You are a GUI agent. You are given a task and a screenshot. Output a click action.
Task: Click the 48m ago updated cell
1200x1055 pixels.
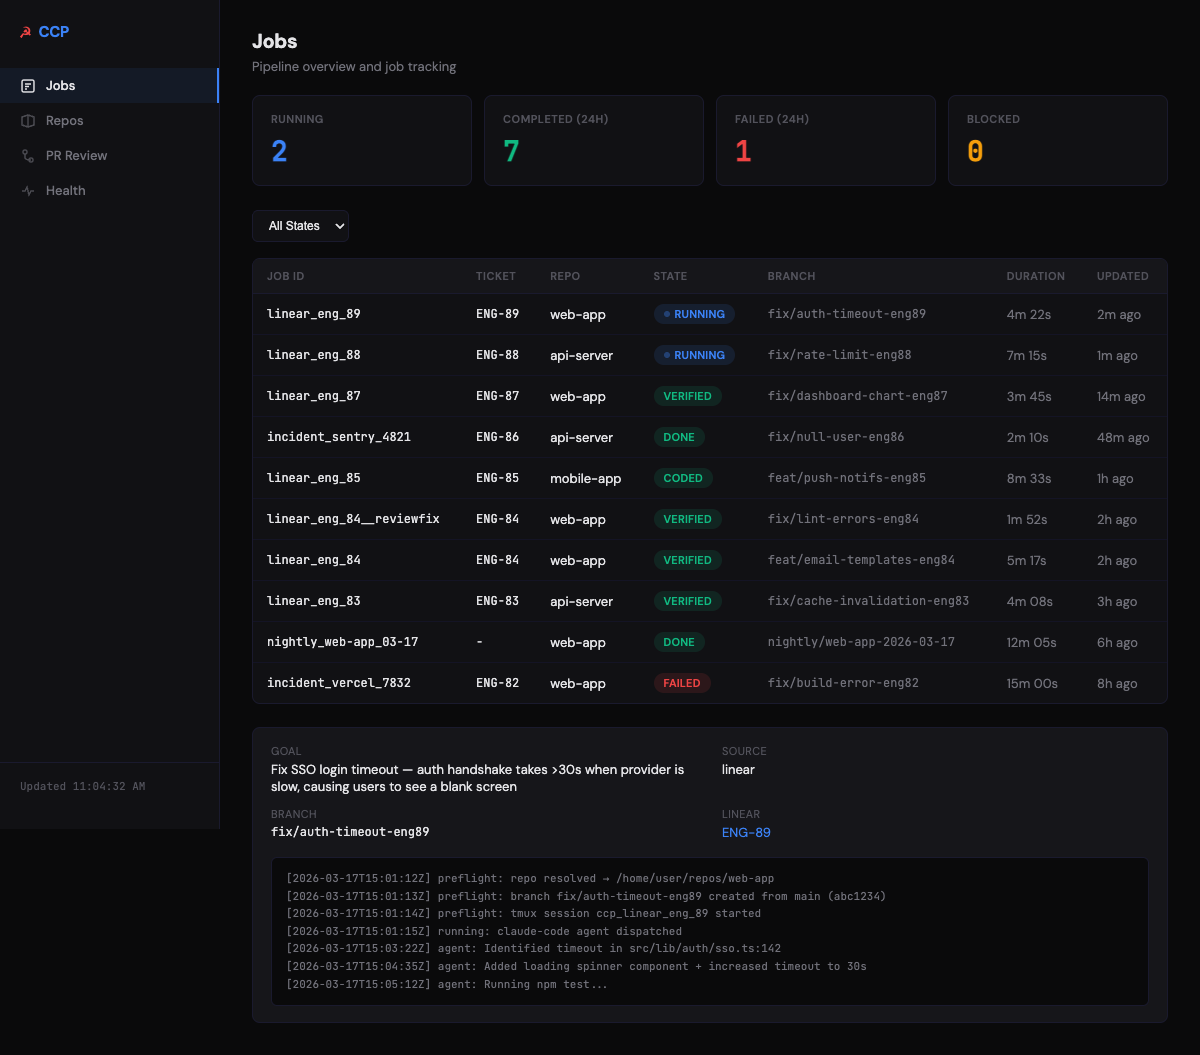pos(1123,437)
